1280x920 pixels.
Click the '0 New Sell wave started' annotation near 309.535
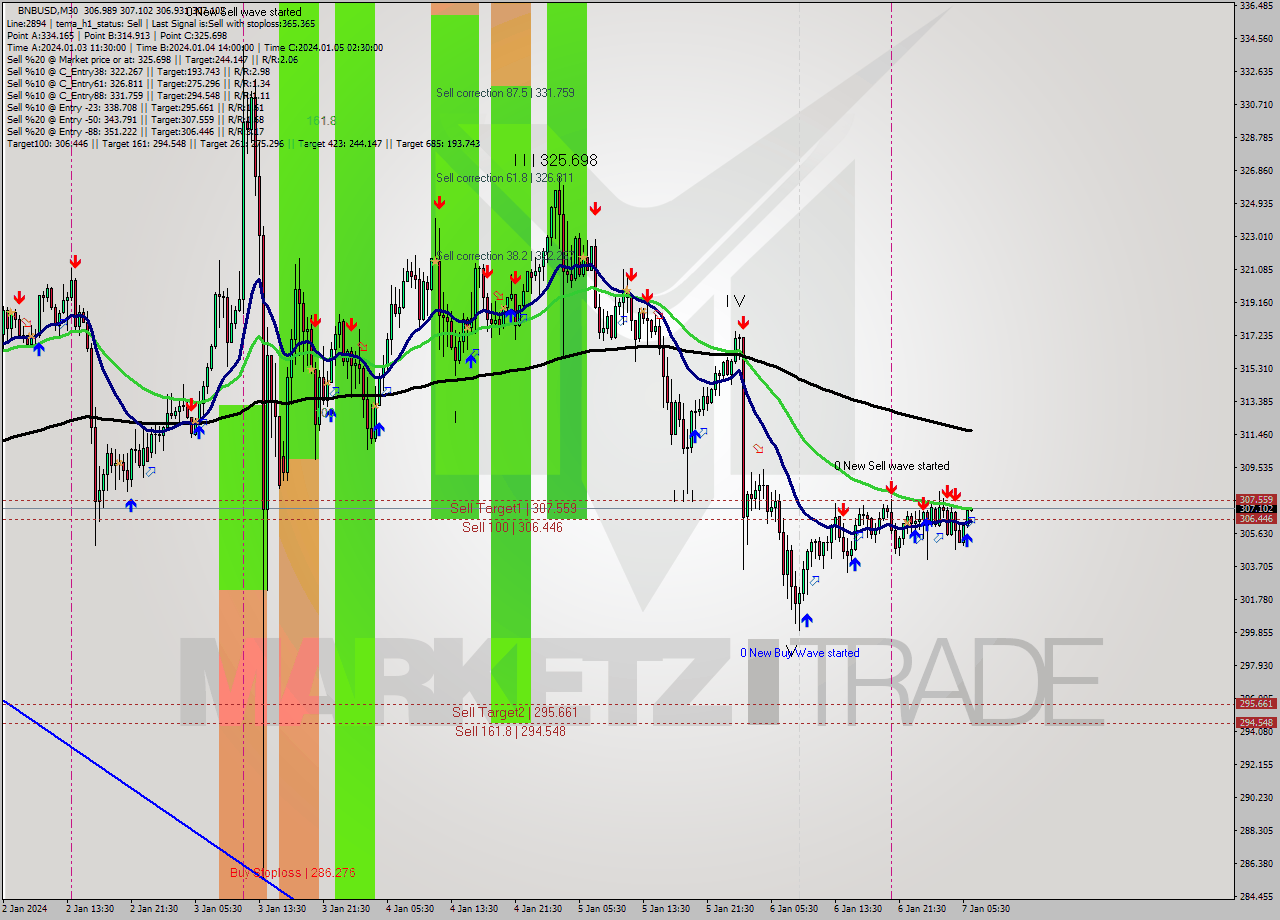(x=892, y=466)
